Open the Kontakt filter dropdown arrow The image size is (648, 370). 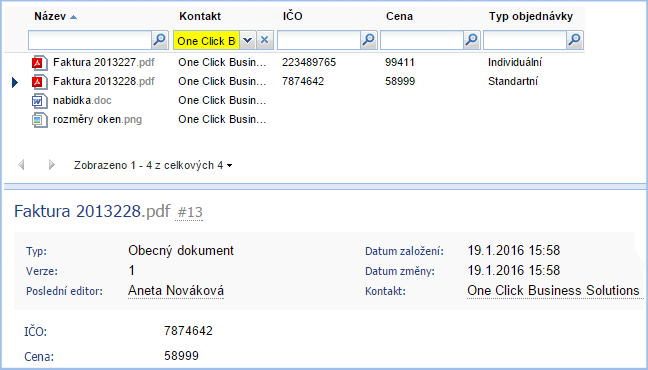click(x=248, y=40)
